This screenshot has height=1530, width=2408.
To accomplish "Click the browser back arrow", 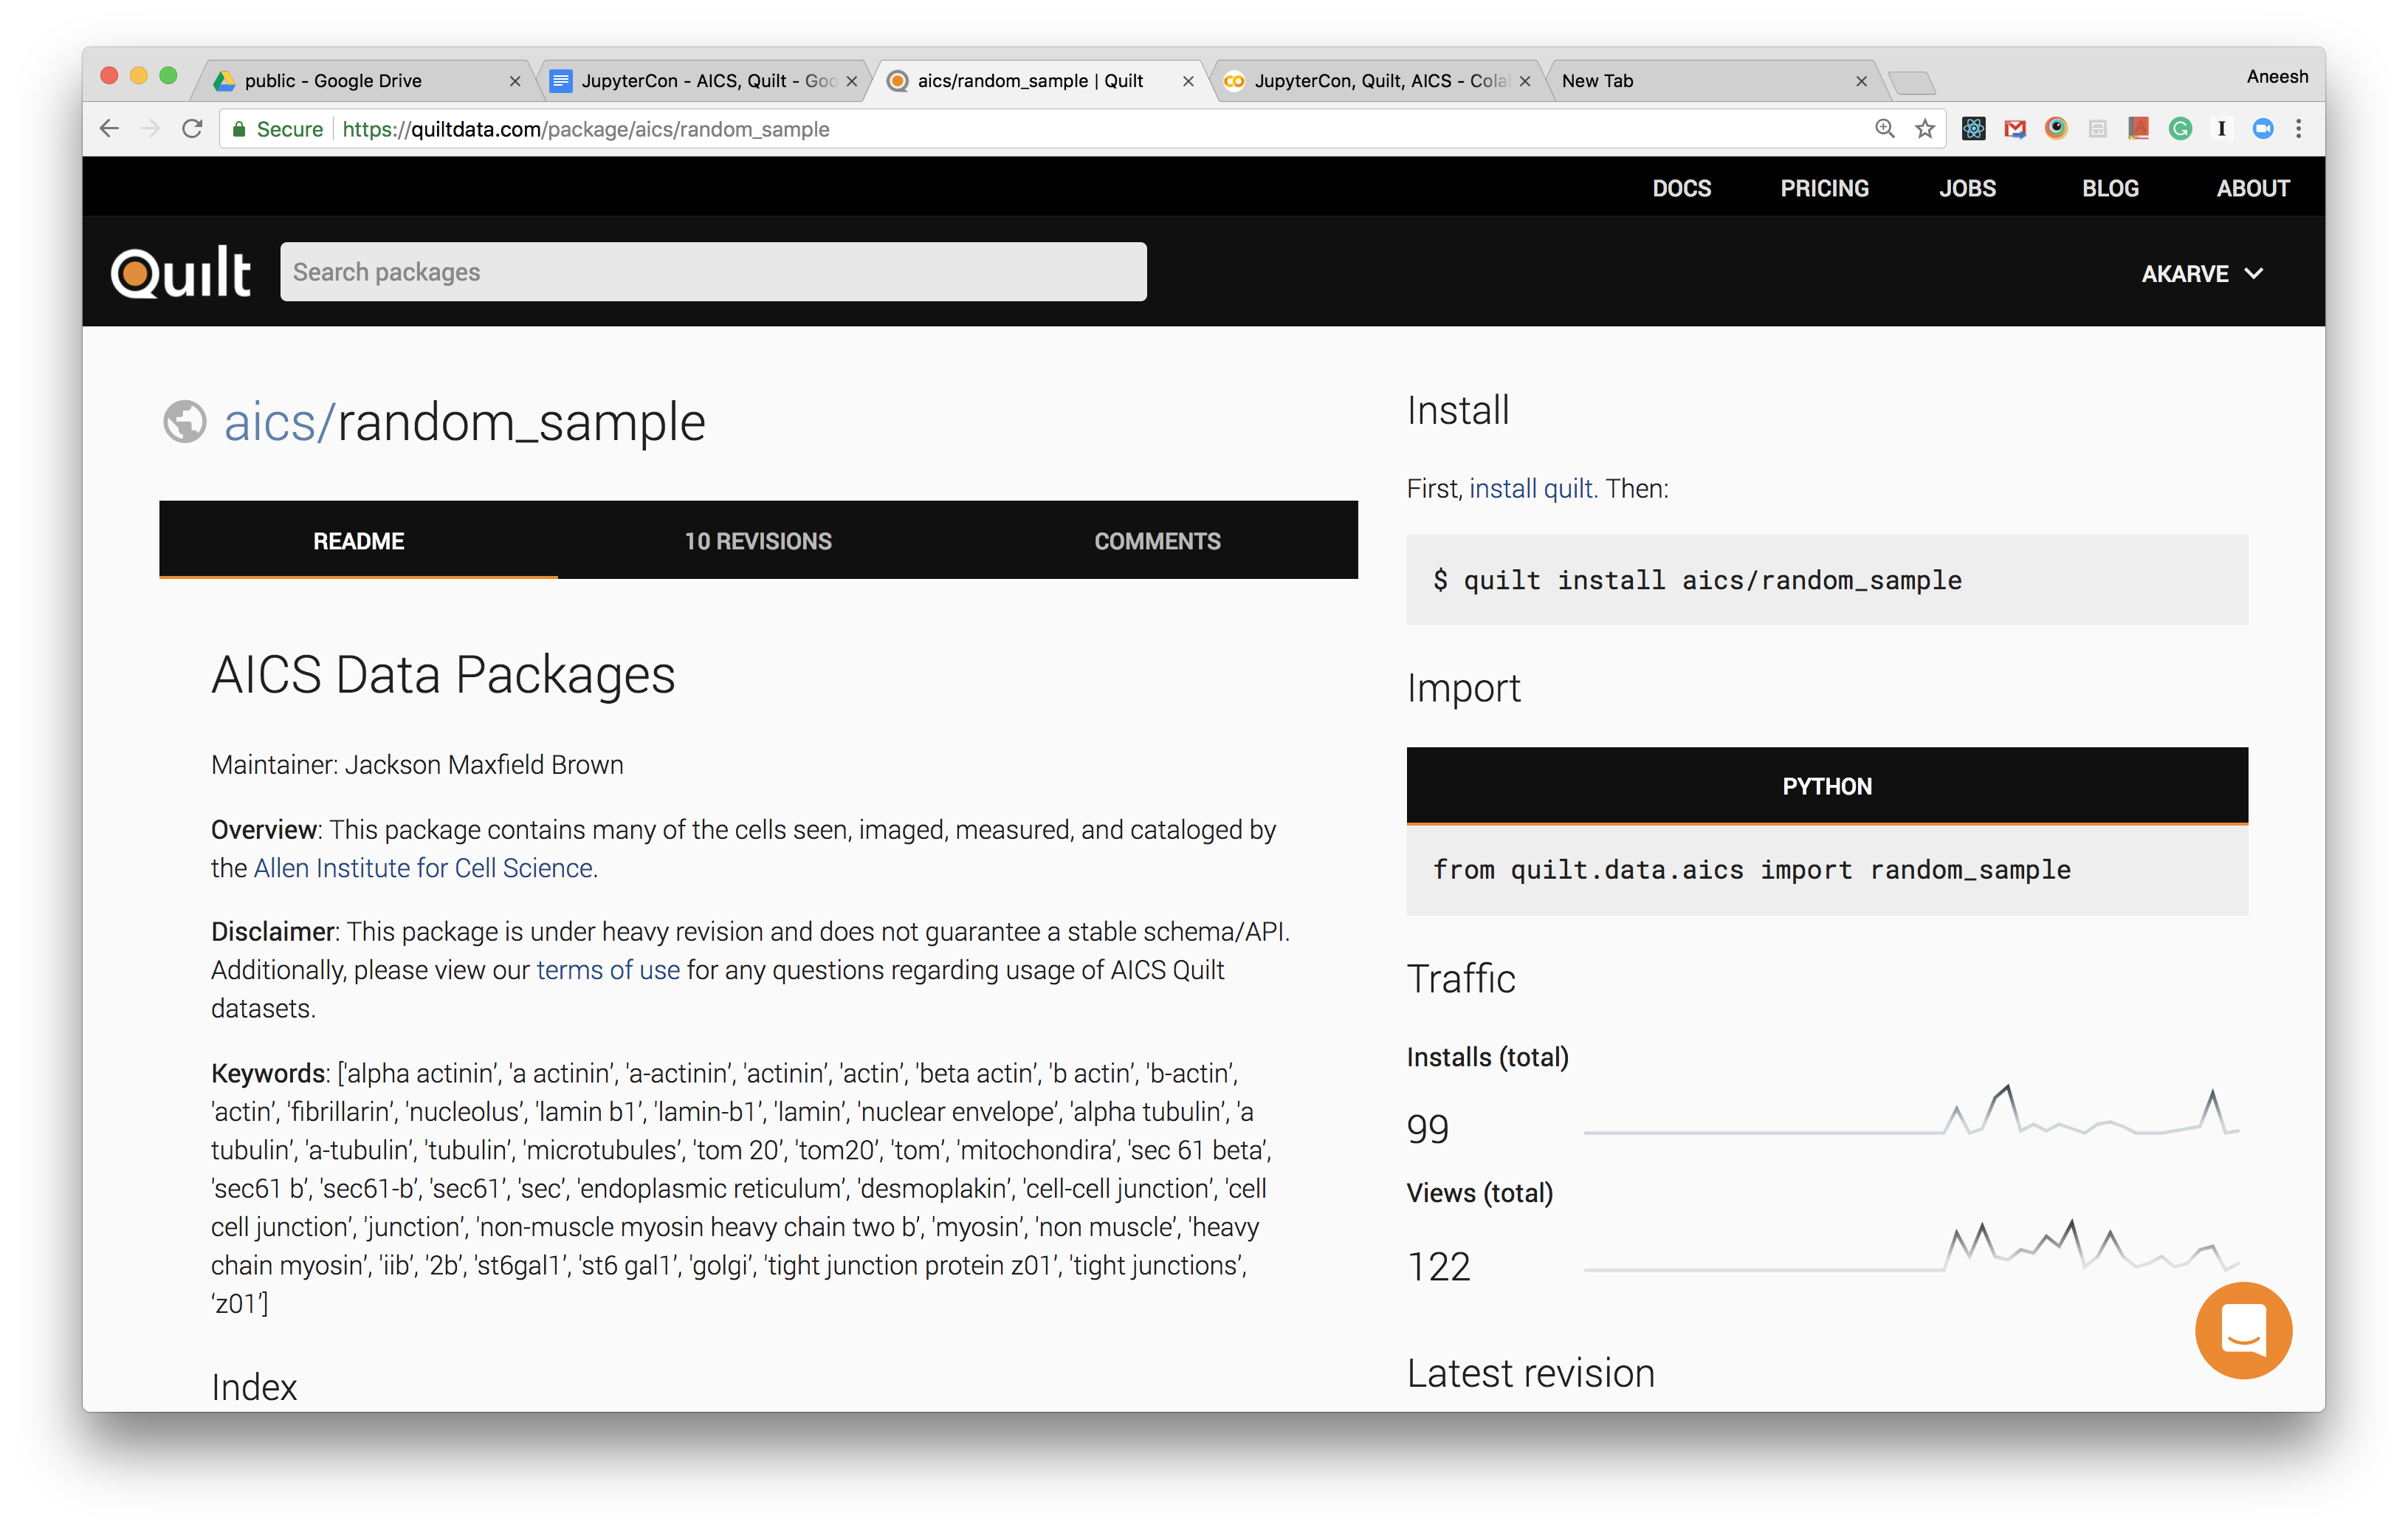I will tap(110, 129).
